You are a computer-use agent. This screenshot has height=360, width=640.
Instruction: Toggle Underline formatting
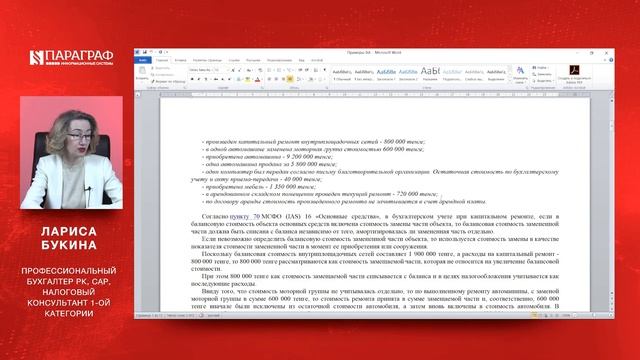pyautogui.click(x=206, y=79)
